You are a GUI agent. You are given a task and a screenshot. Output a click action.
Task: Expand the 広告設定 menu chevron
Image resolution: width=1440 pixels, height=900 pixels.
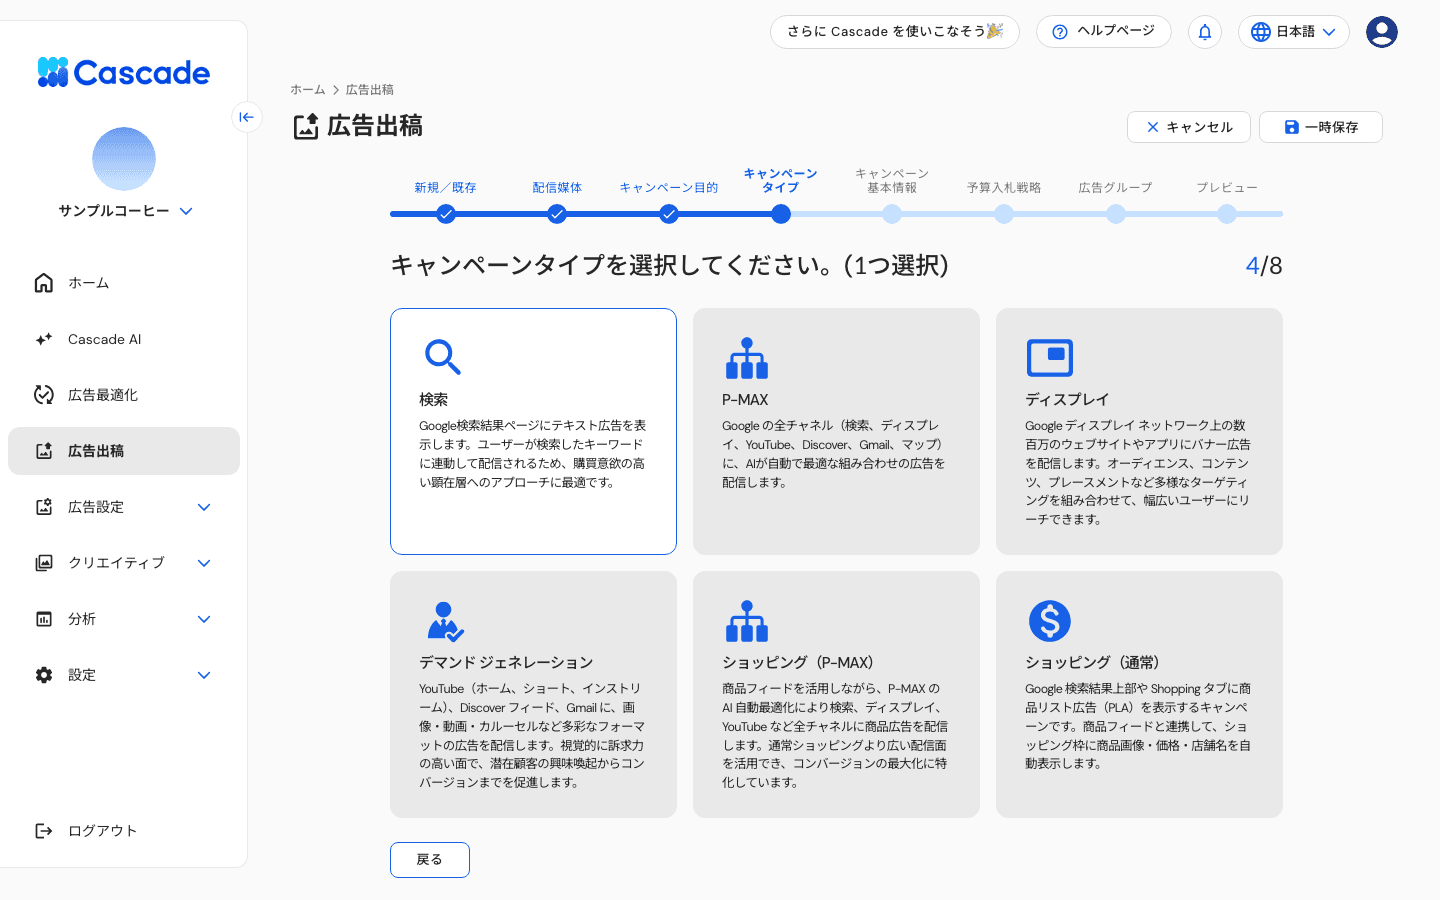click(204, 507)
